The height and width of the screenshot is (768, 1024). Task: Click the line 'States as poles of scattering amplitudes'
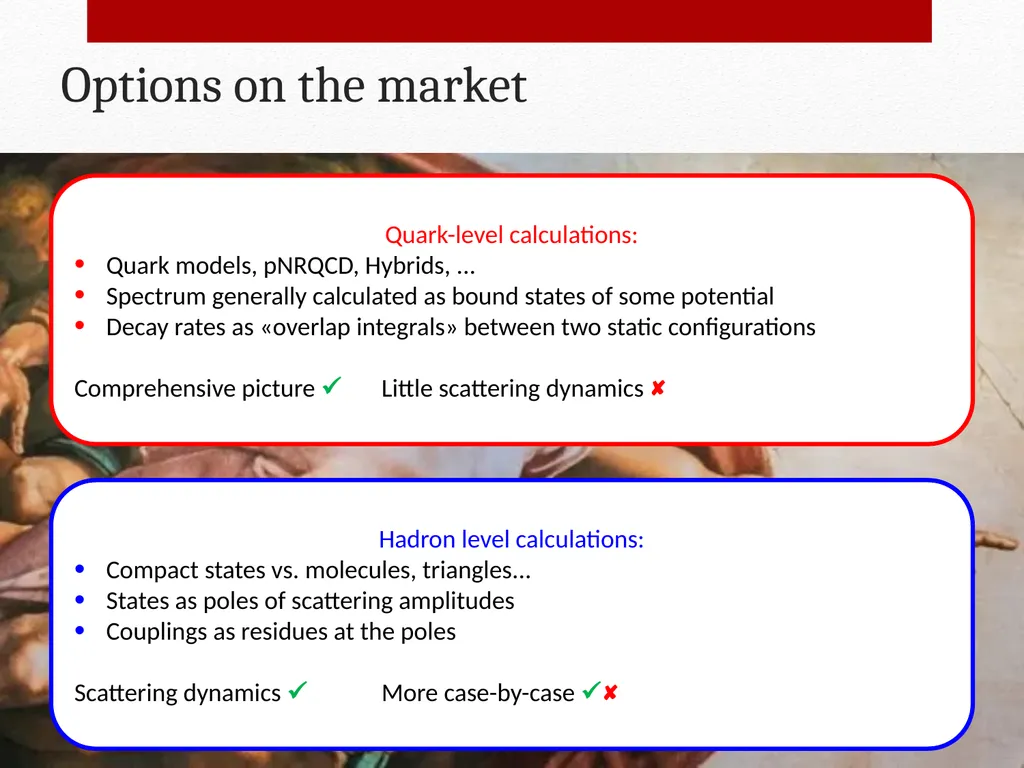pyautogui.click(x=310, y=601)
